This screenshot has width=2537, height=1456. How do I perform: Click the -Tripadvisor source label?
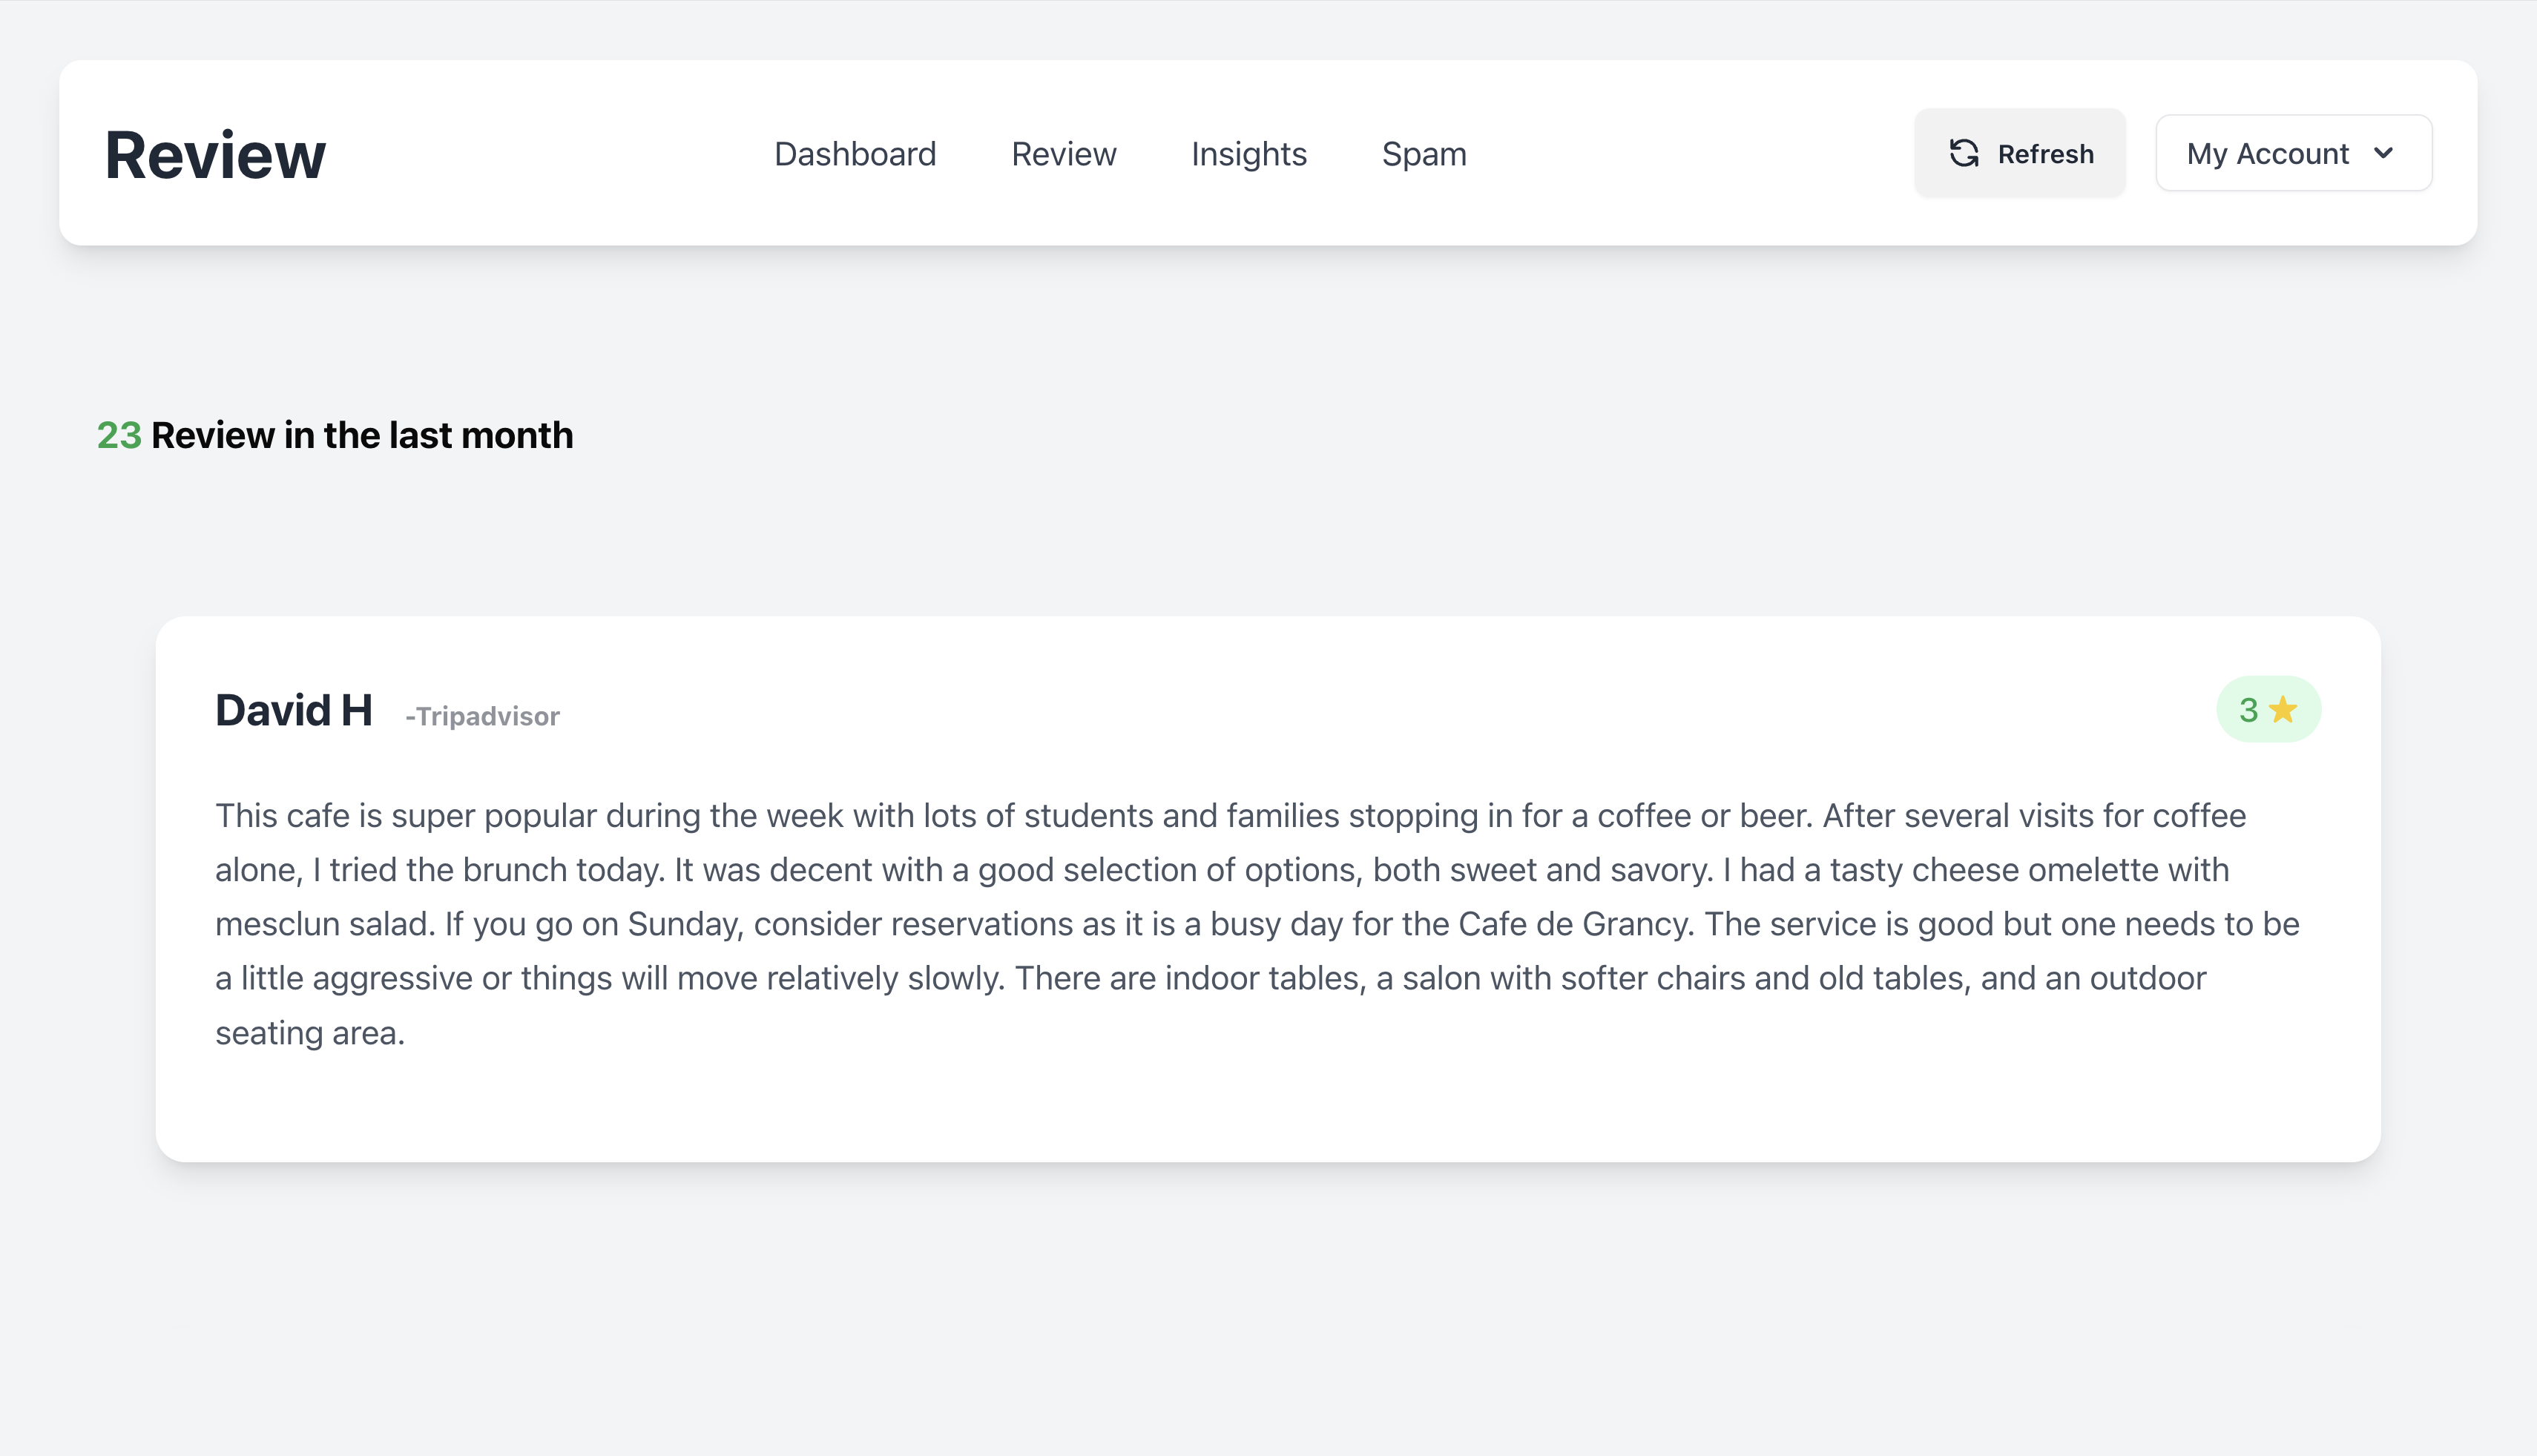click(x=482, y=717)
